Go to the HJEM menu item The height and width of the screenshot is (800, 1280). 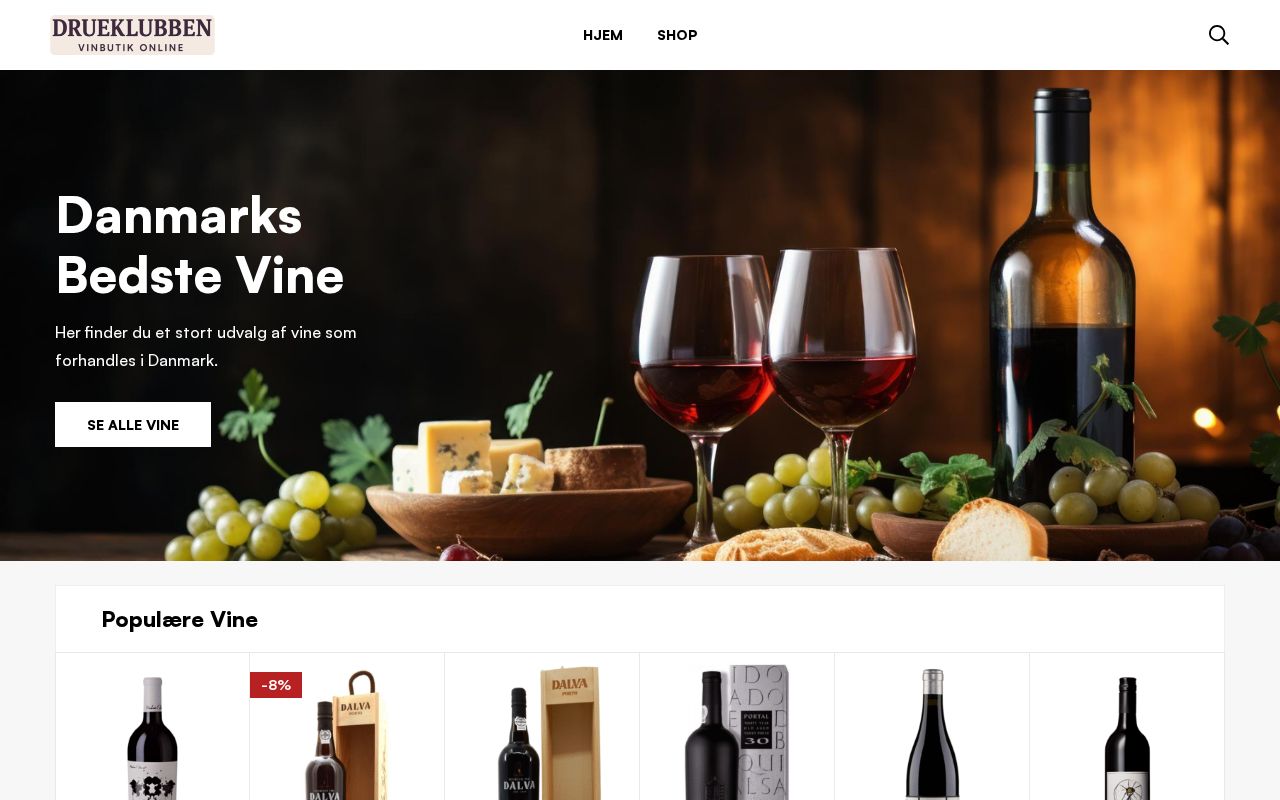pos(603,35)
